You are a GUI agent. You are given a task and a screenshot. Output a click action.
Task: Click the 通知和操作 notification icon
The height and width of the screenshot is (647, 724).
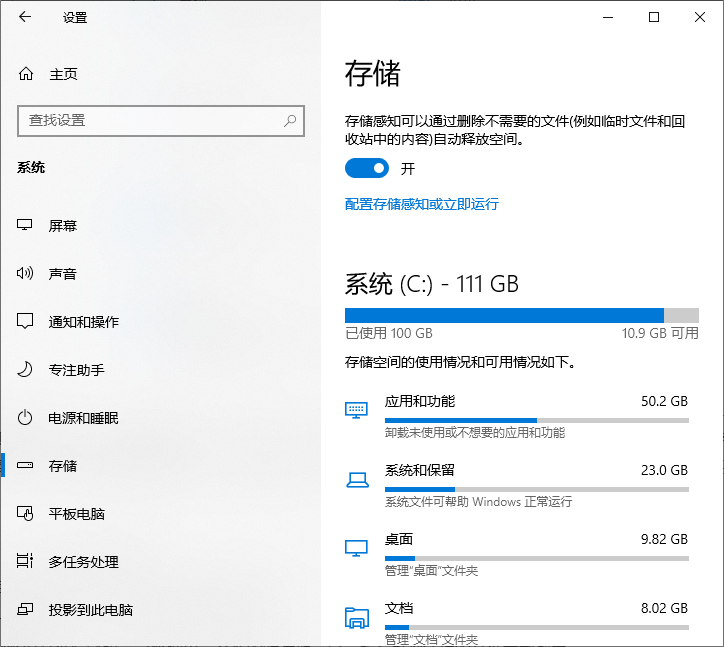(x=25, y=321)
